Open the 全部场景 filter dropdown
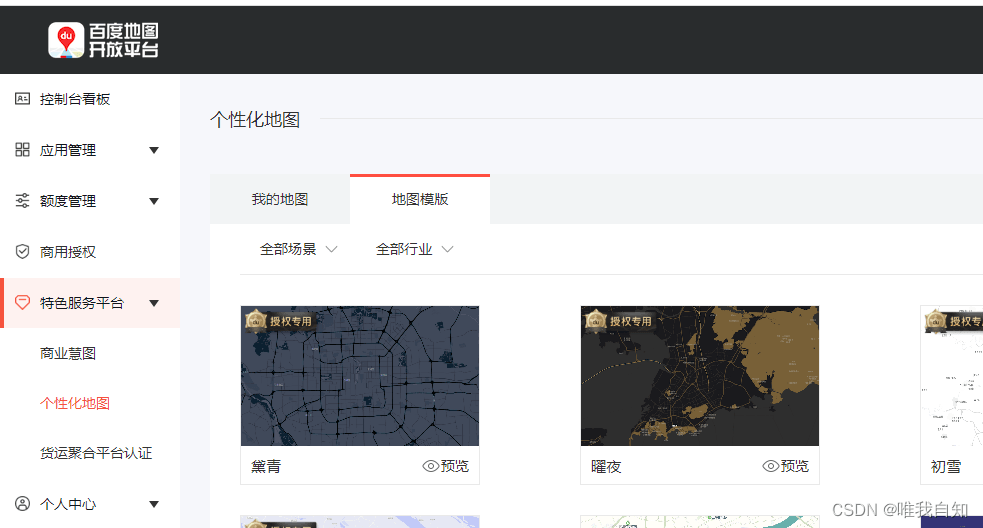983x528 pixels. (x=299, y=249)
